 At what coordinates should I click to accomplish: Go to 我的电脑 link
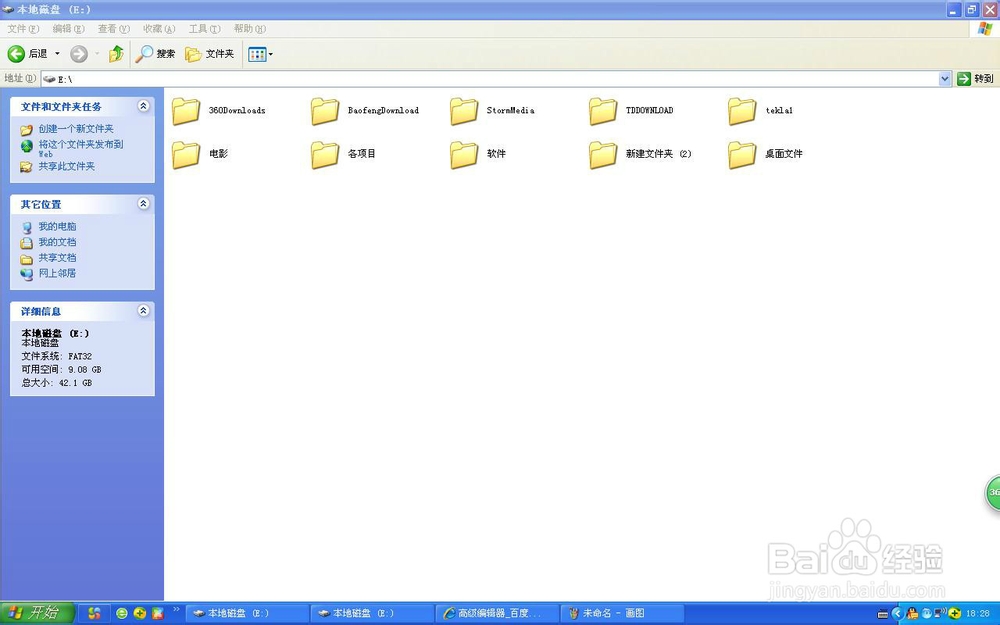coord(57,226)
